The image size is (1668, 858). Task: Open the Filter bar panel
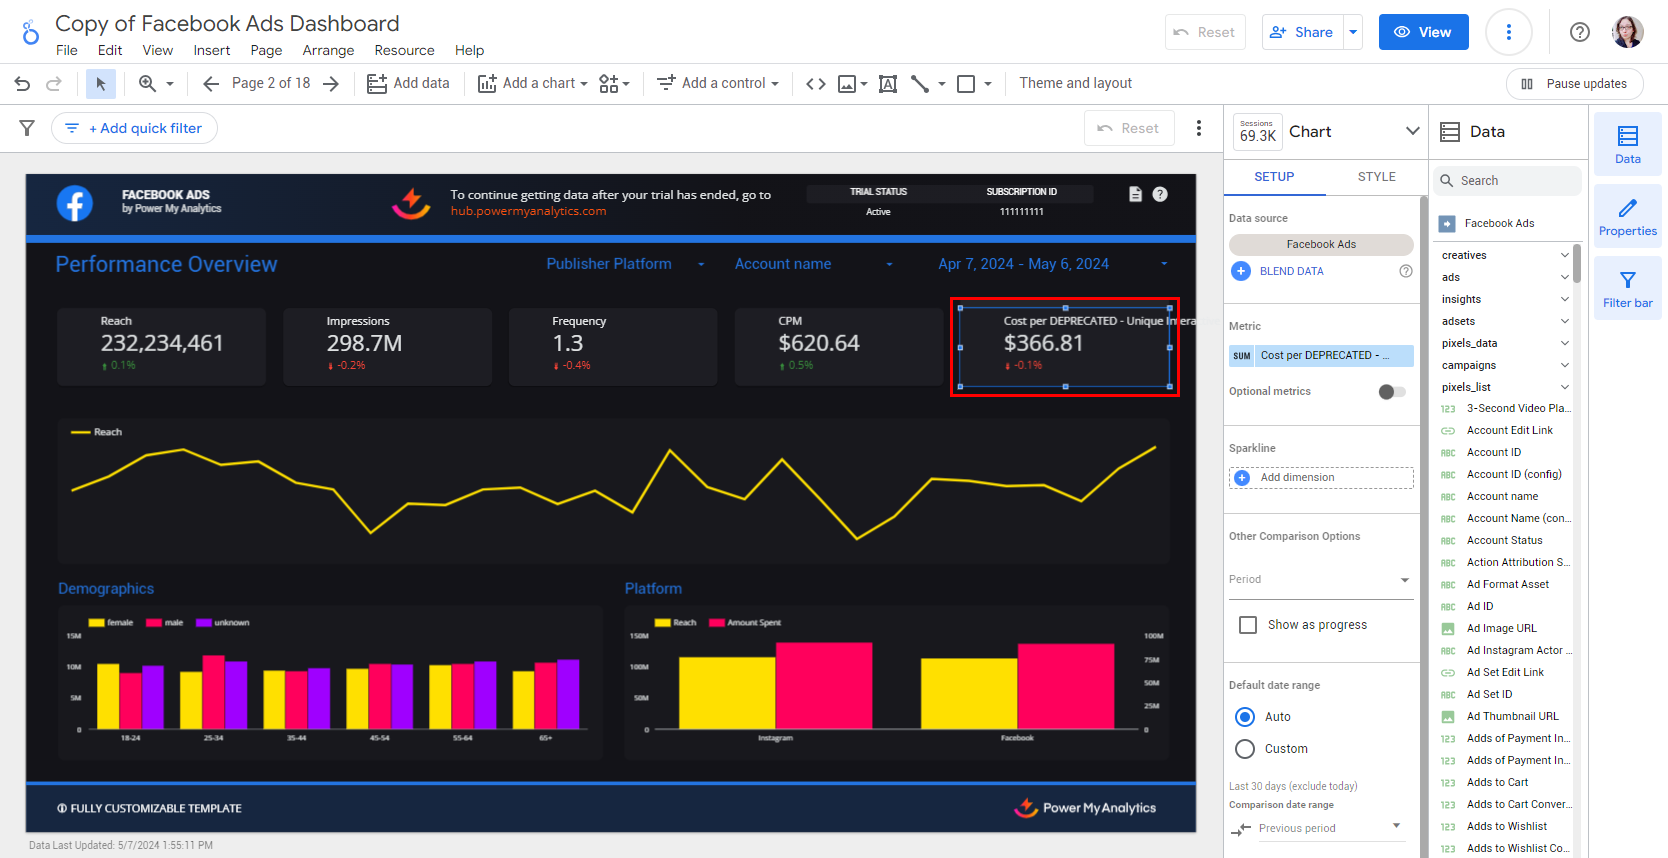pos(1627,289)
